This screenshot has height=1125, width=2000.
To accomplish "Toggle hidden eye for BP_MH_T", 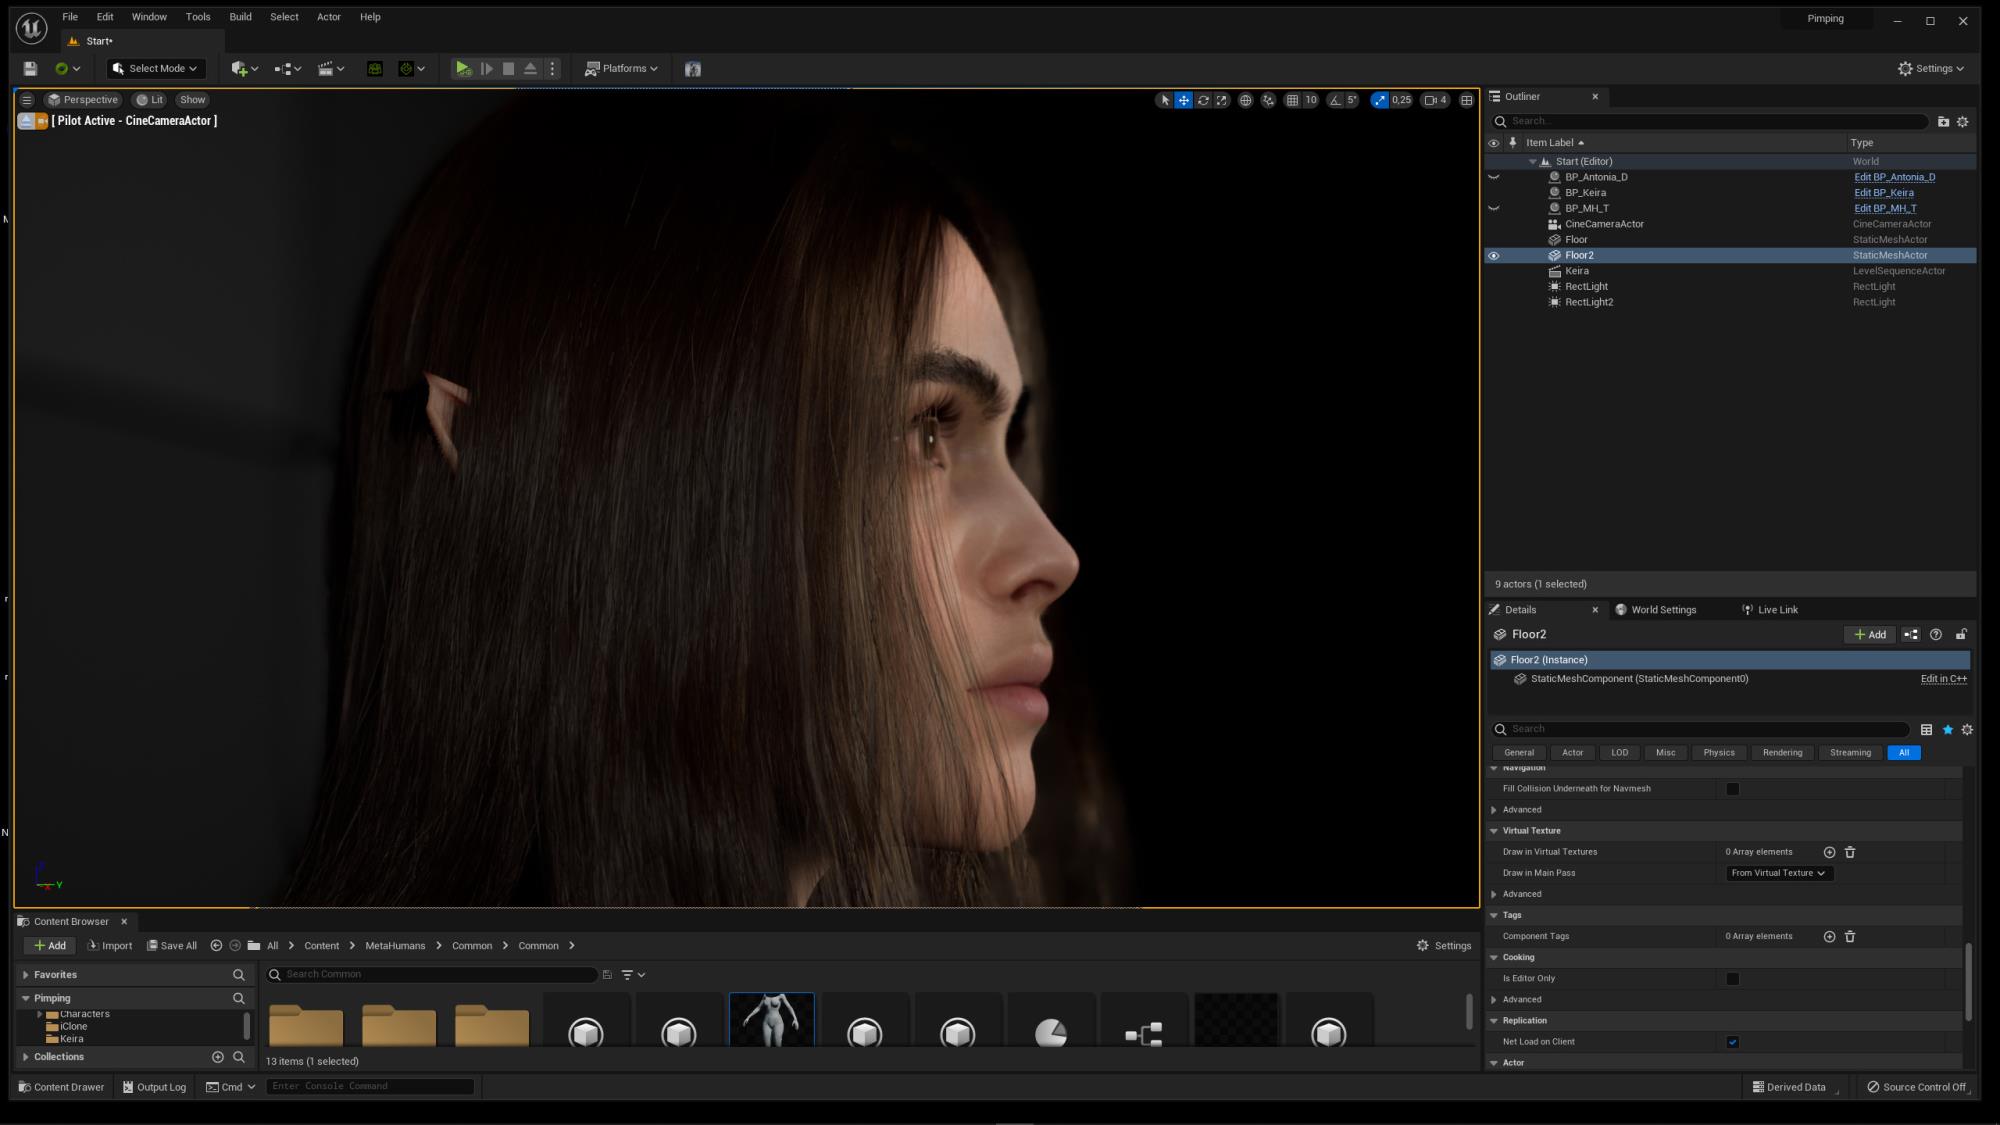I will 1494,209.
